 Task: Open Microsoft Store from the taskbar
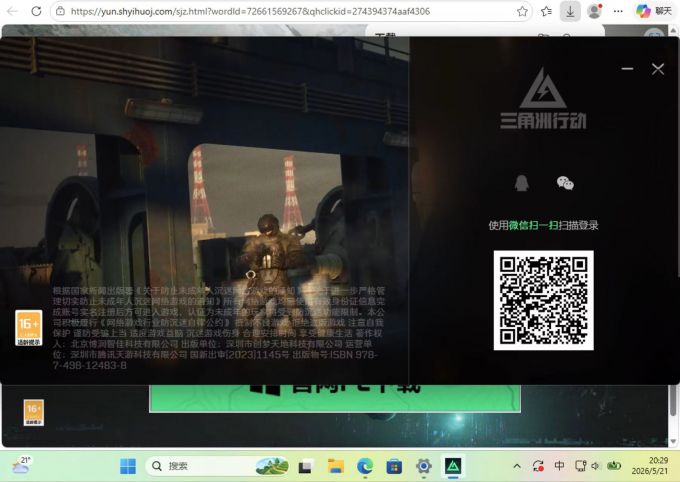click(394, 466)
